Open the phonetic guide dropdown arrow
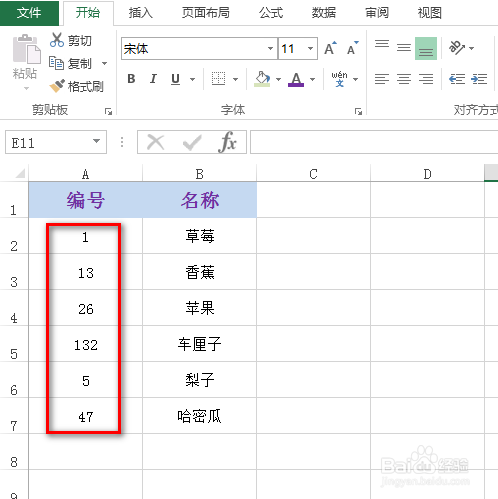The image size is (498, 499). (355, 79)
